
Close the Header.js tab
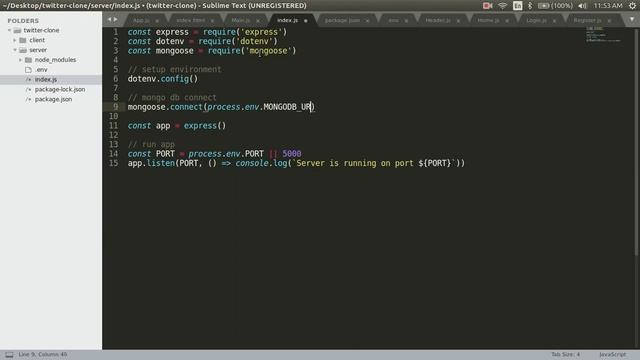[458, 20]
